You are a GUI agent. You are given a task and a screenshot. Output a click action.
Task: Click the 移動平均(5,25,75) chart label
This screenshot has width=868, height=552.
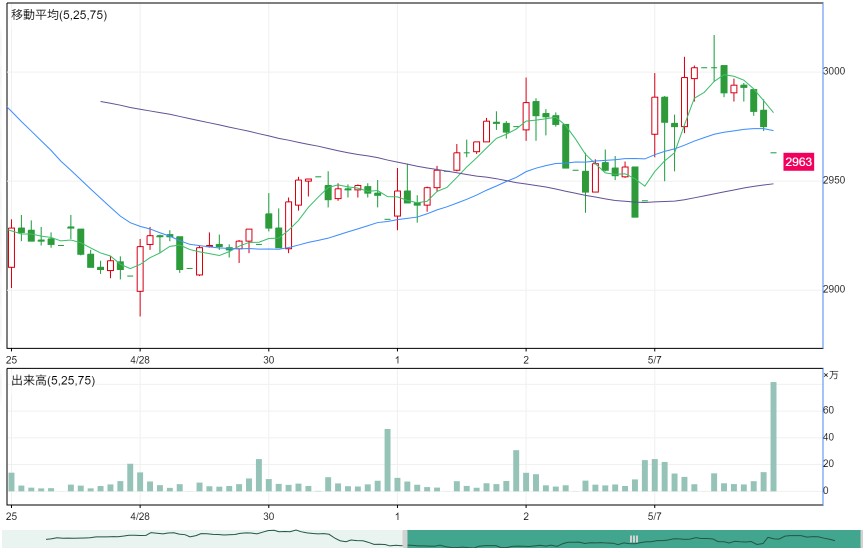[59, 15]
